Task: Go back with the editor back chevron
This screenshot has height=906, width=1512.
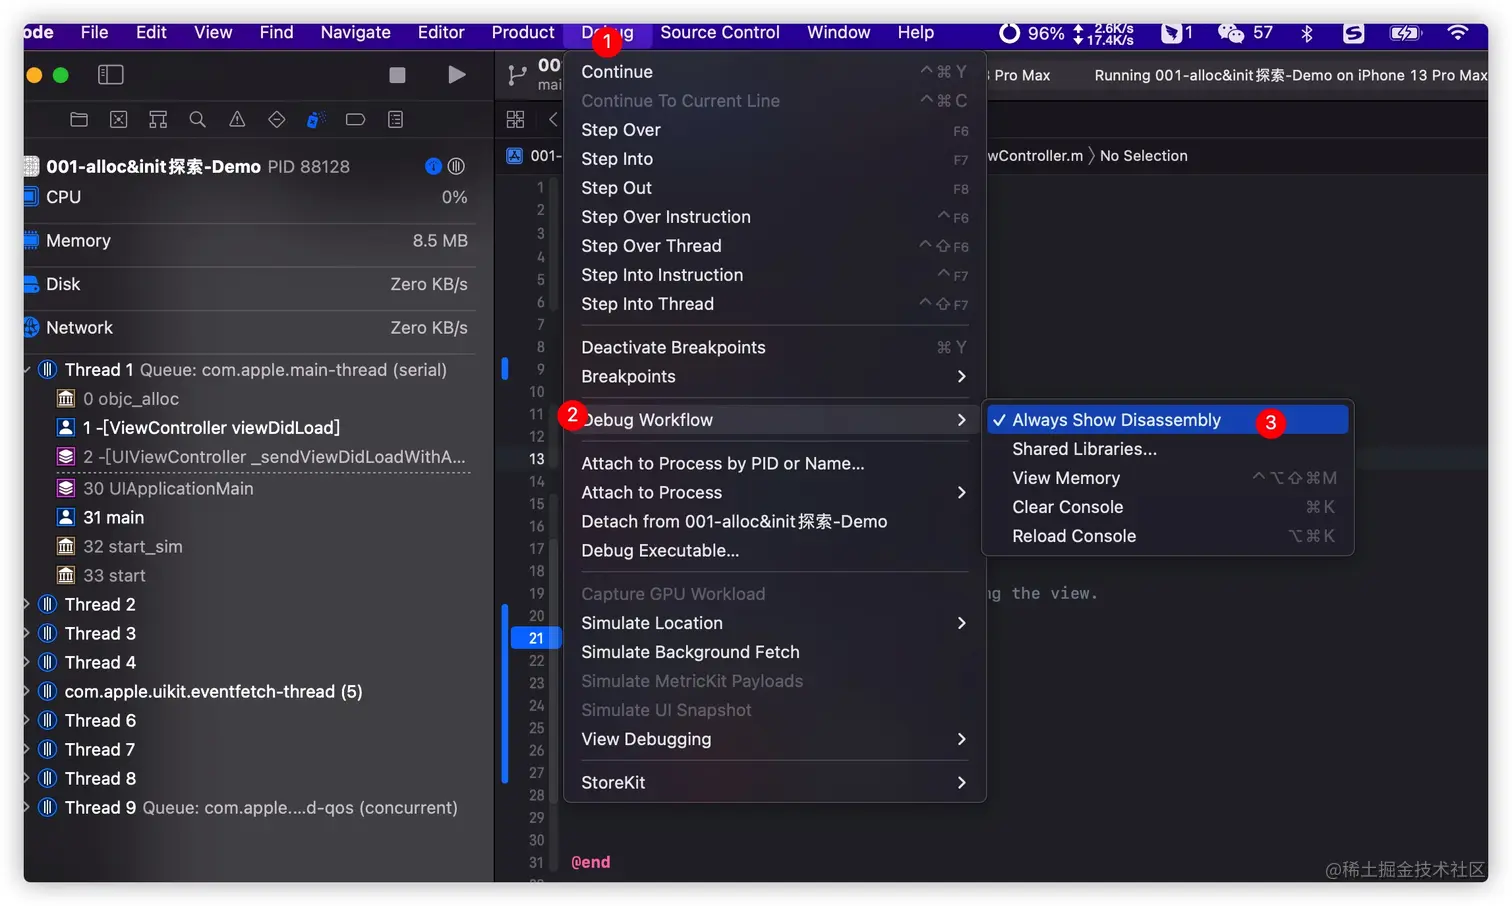Action: click(553, 119)
